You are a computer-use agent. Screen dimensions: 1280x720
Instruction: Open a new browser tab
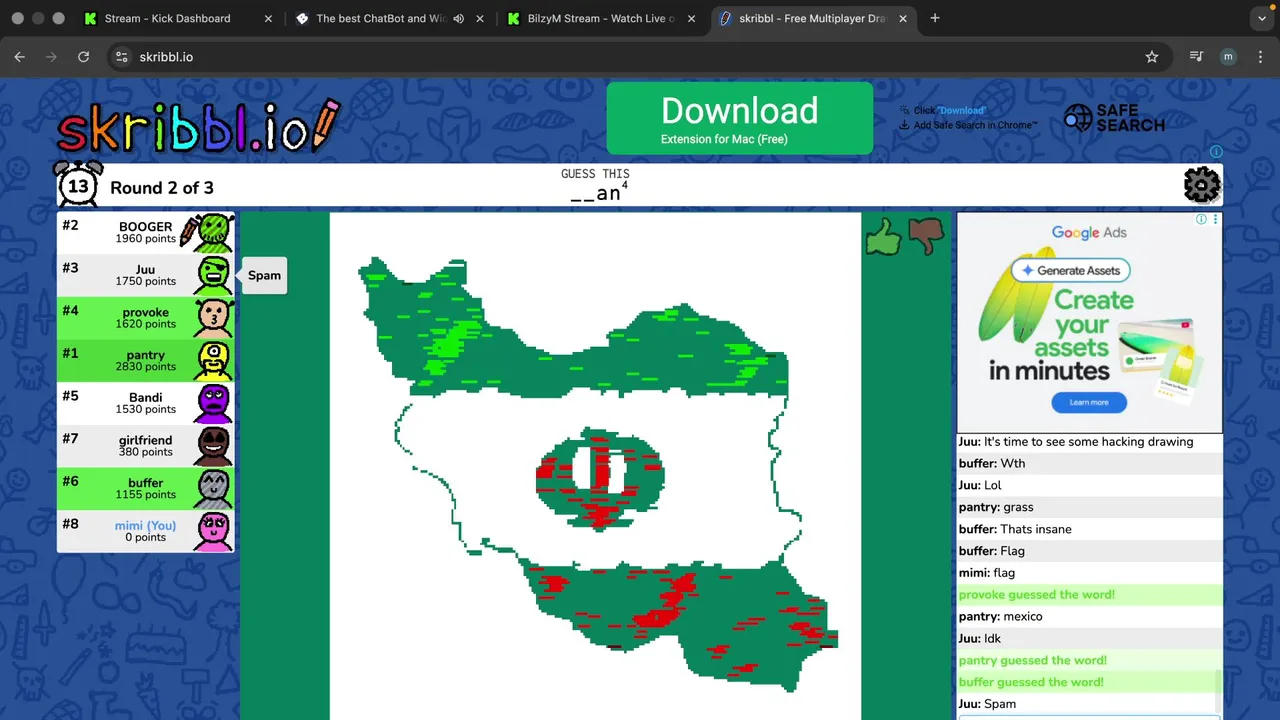point(935,18)
